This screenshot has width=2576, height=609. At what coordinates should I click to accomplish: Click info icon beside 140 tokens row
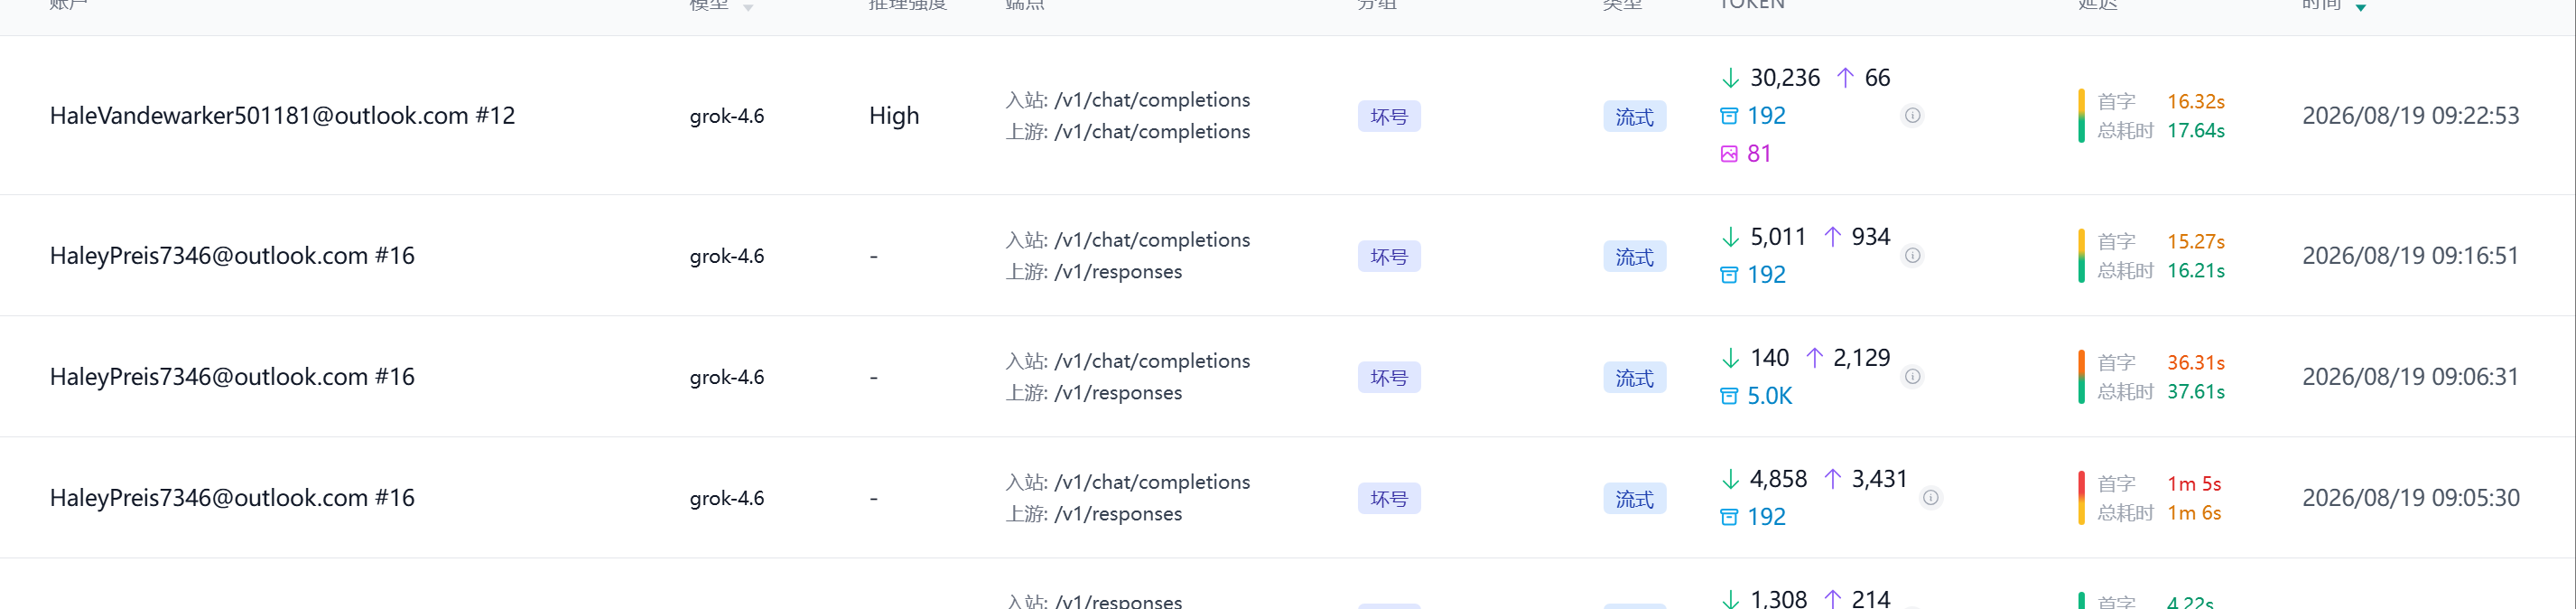click(x=1912, y=377)
